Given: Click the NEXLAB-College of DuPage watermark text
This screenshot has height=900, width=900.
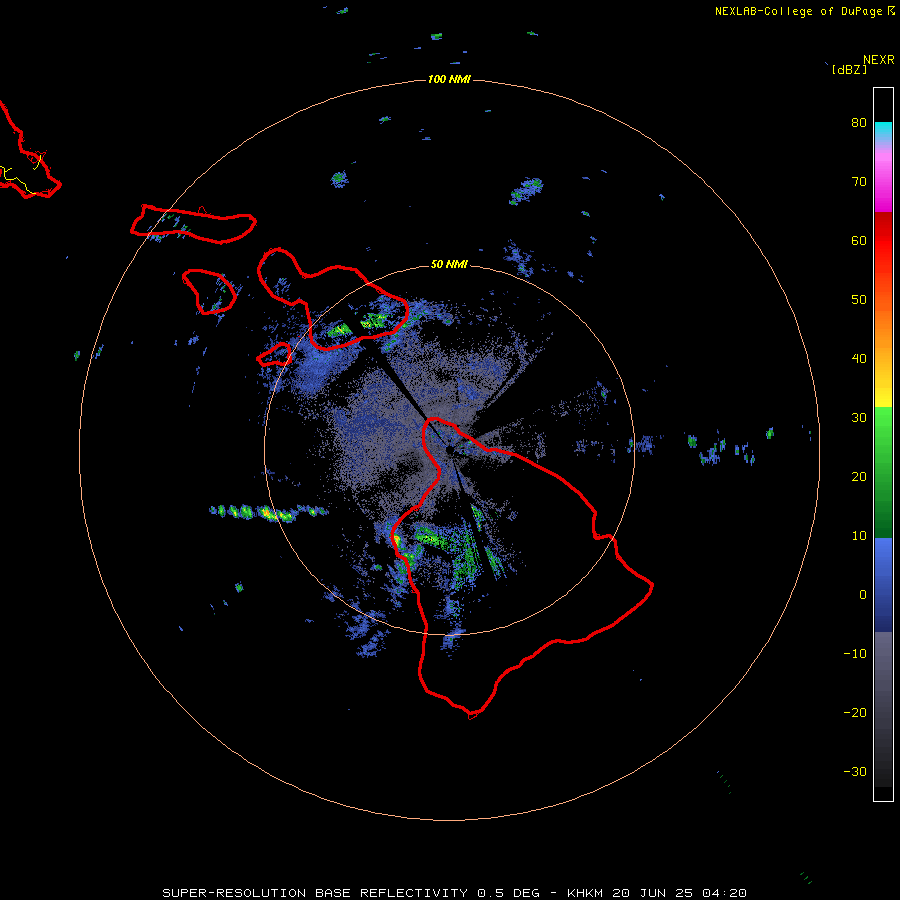Looking at the screenshot, I should point(804,11).
